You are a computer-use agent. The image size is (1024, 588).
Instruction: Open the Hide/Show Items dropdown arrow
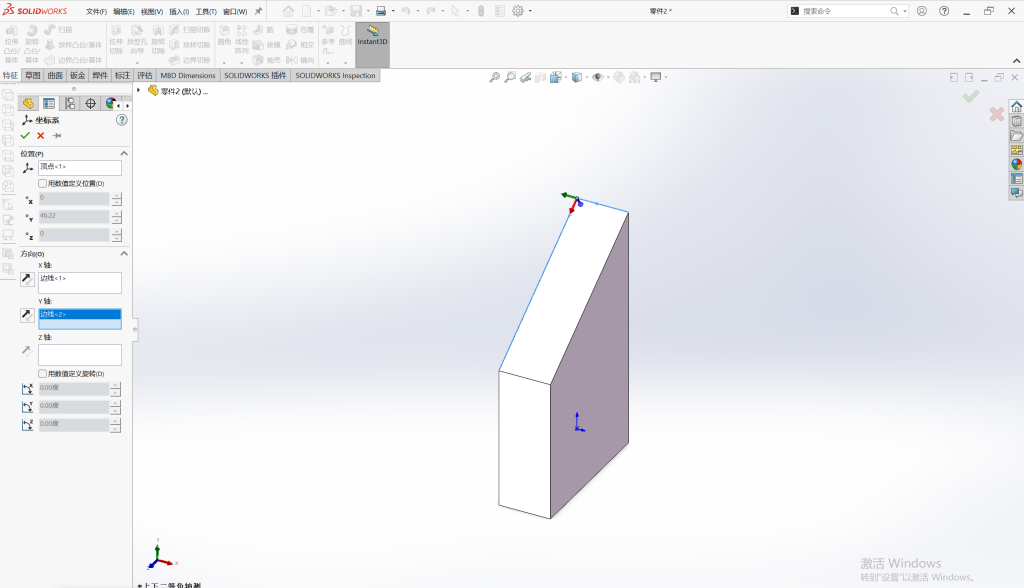point(608,77)
